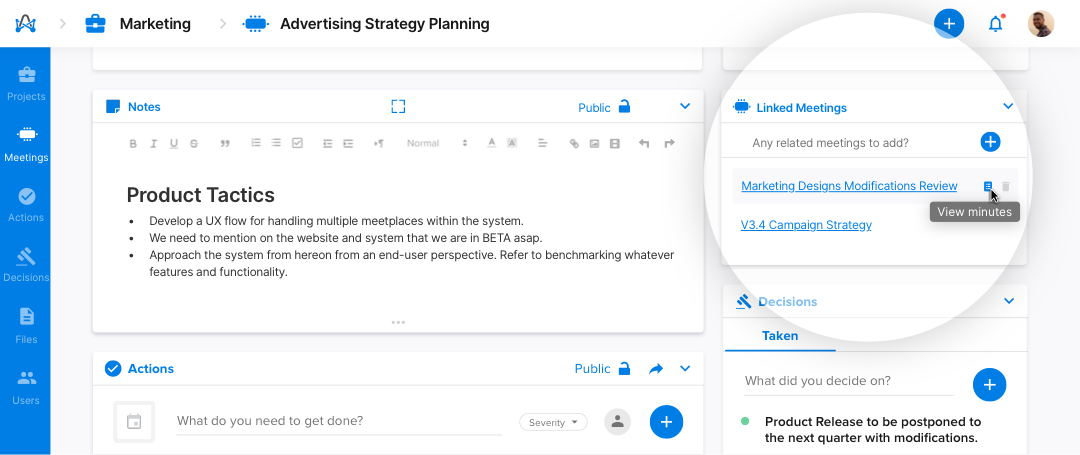Focus 'What do you need to get done?' field
The image size is (1080, 455).
[x=339, y=421]
